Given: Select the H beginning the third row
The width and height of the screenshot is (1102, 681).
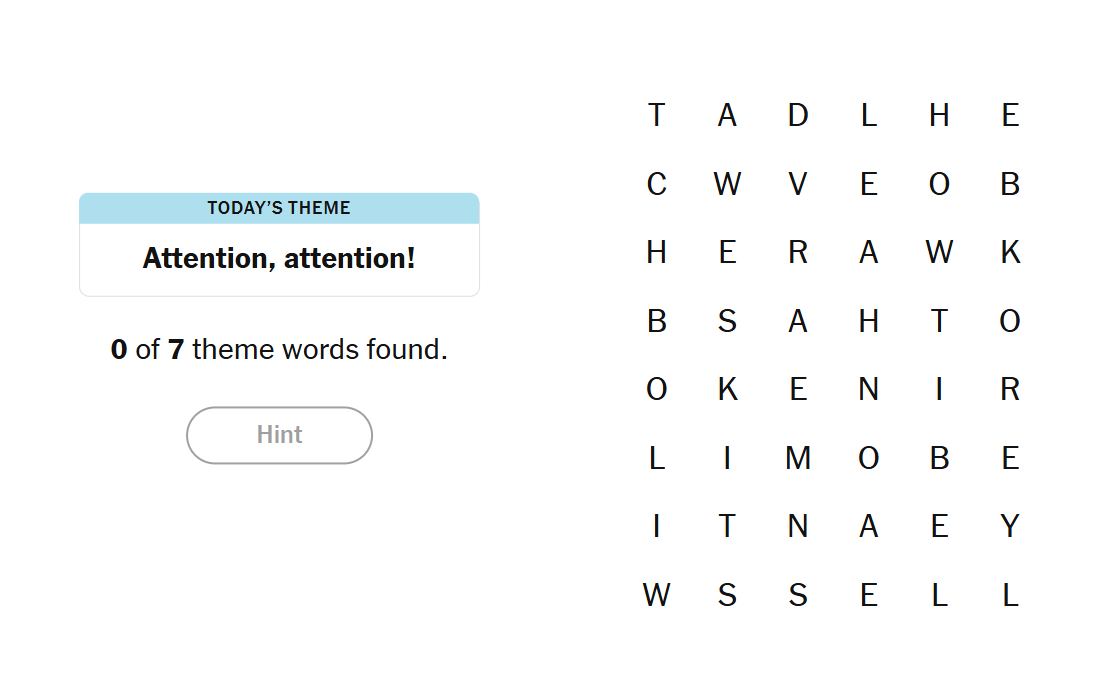Looking at the screenshot, I should (657, 252).
